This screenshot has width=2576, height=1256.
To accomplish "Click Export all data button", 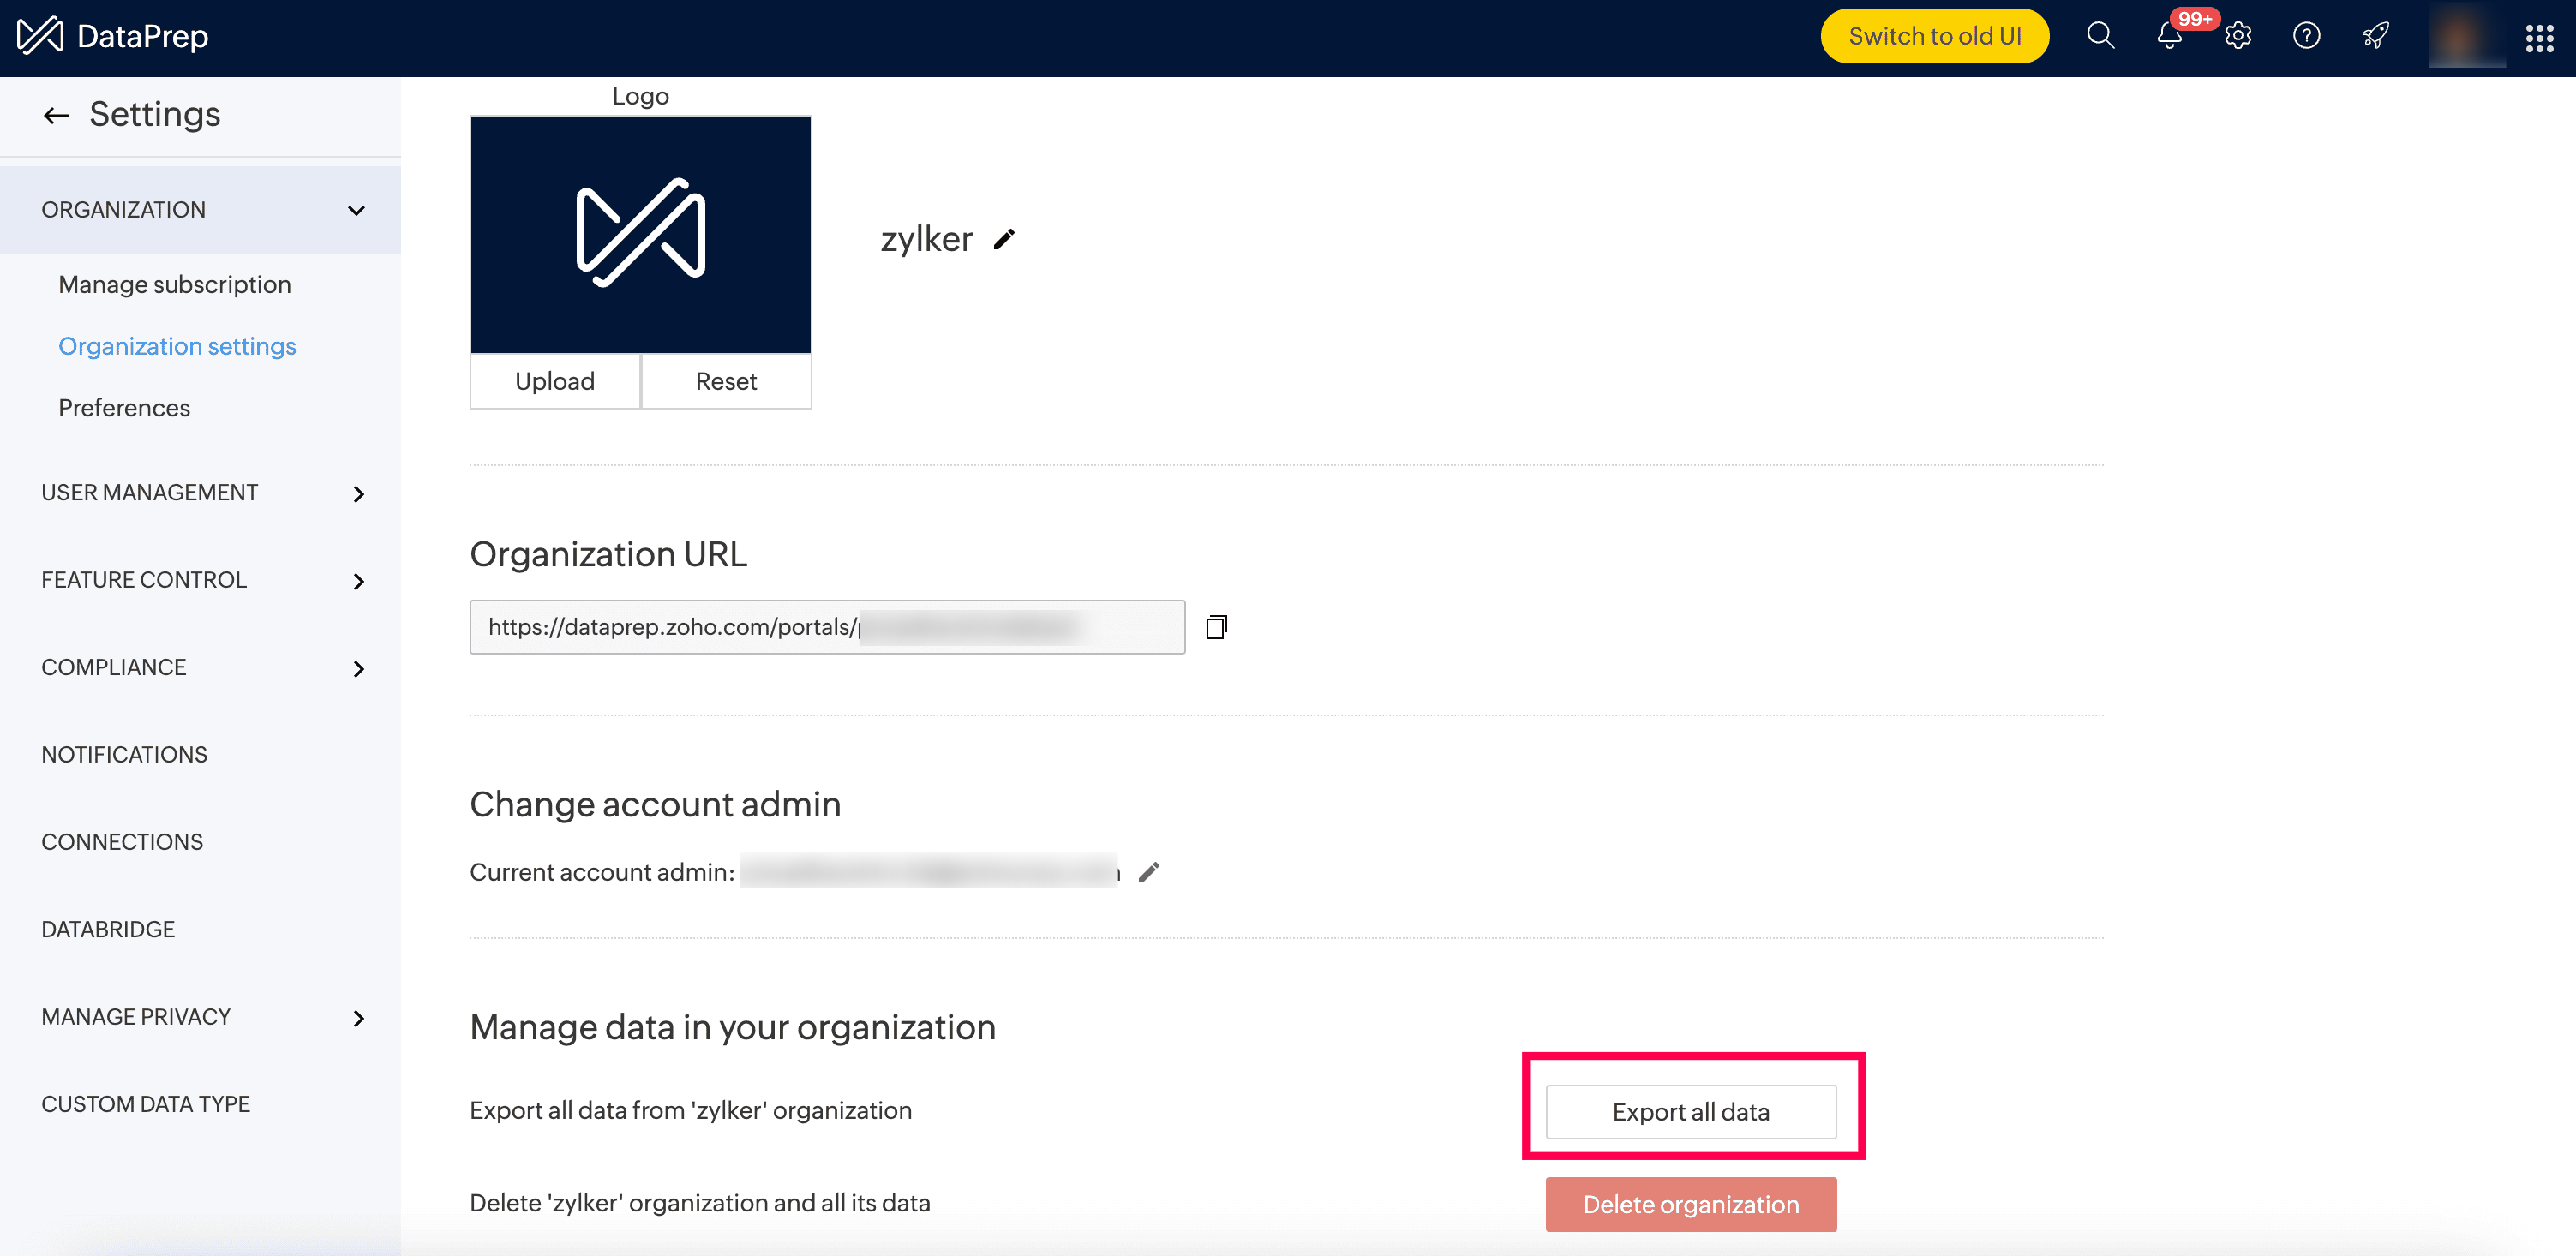I will 1690,1112.
